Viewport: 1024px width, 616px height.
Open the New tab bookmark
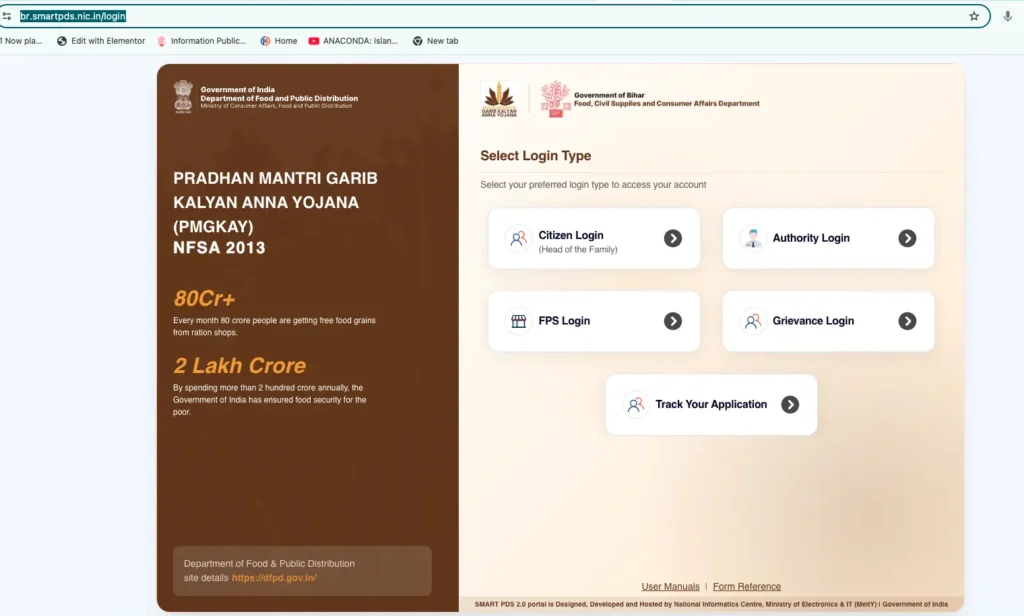[x=436, y=41]
